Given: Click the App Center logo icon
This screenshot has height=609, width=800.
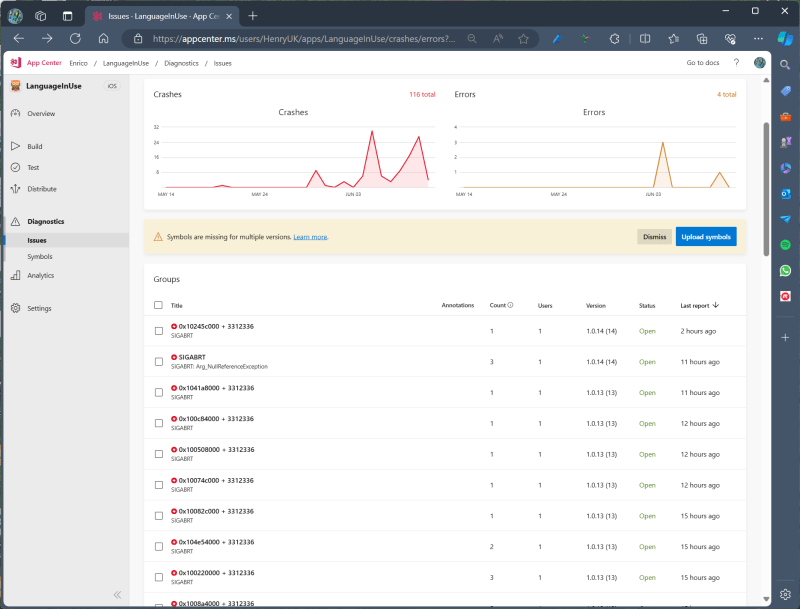Looking at the screenshot, I should click(15, 63).
